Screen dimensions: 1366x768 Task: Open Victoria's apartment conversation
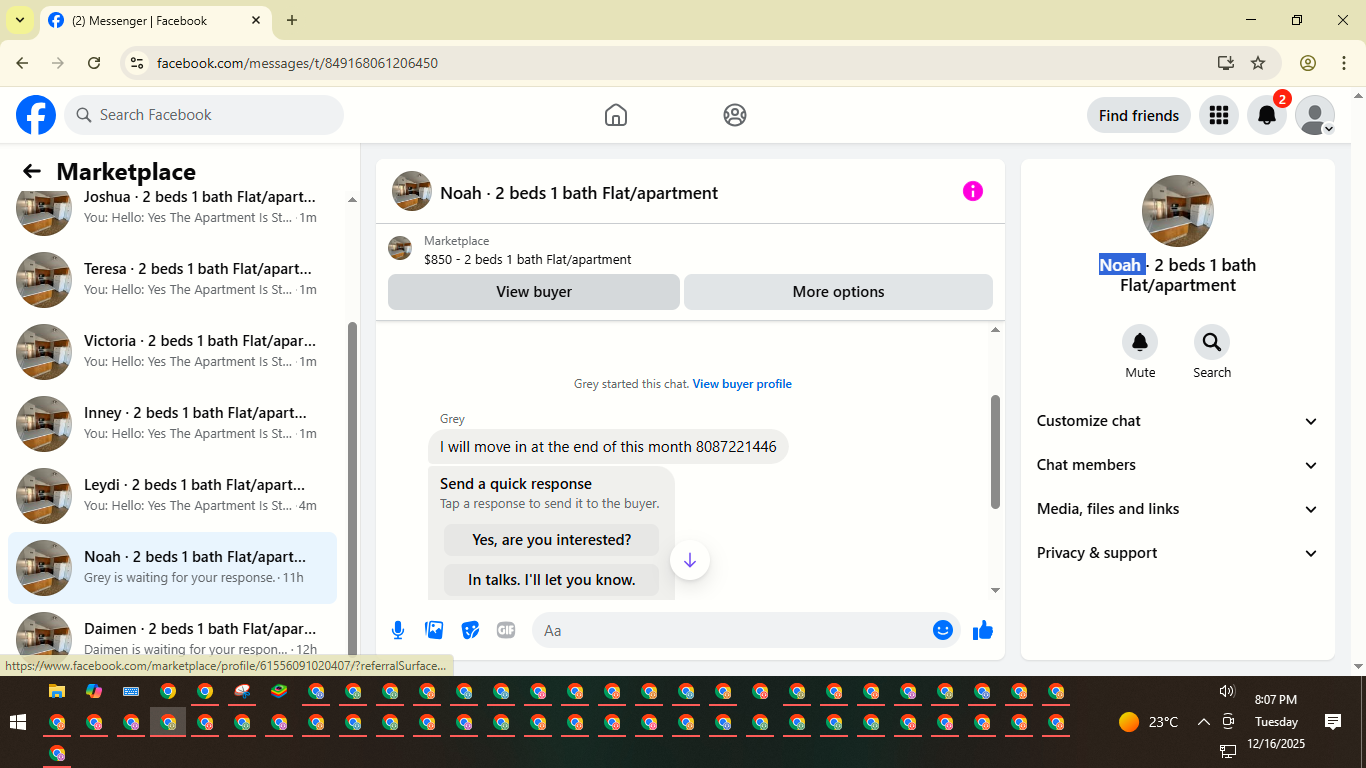pos(172,351)
